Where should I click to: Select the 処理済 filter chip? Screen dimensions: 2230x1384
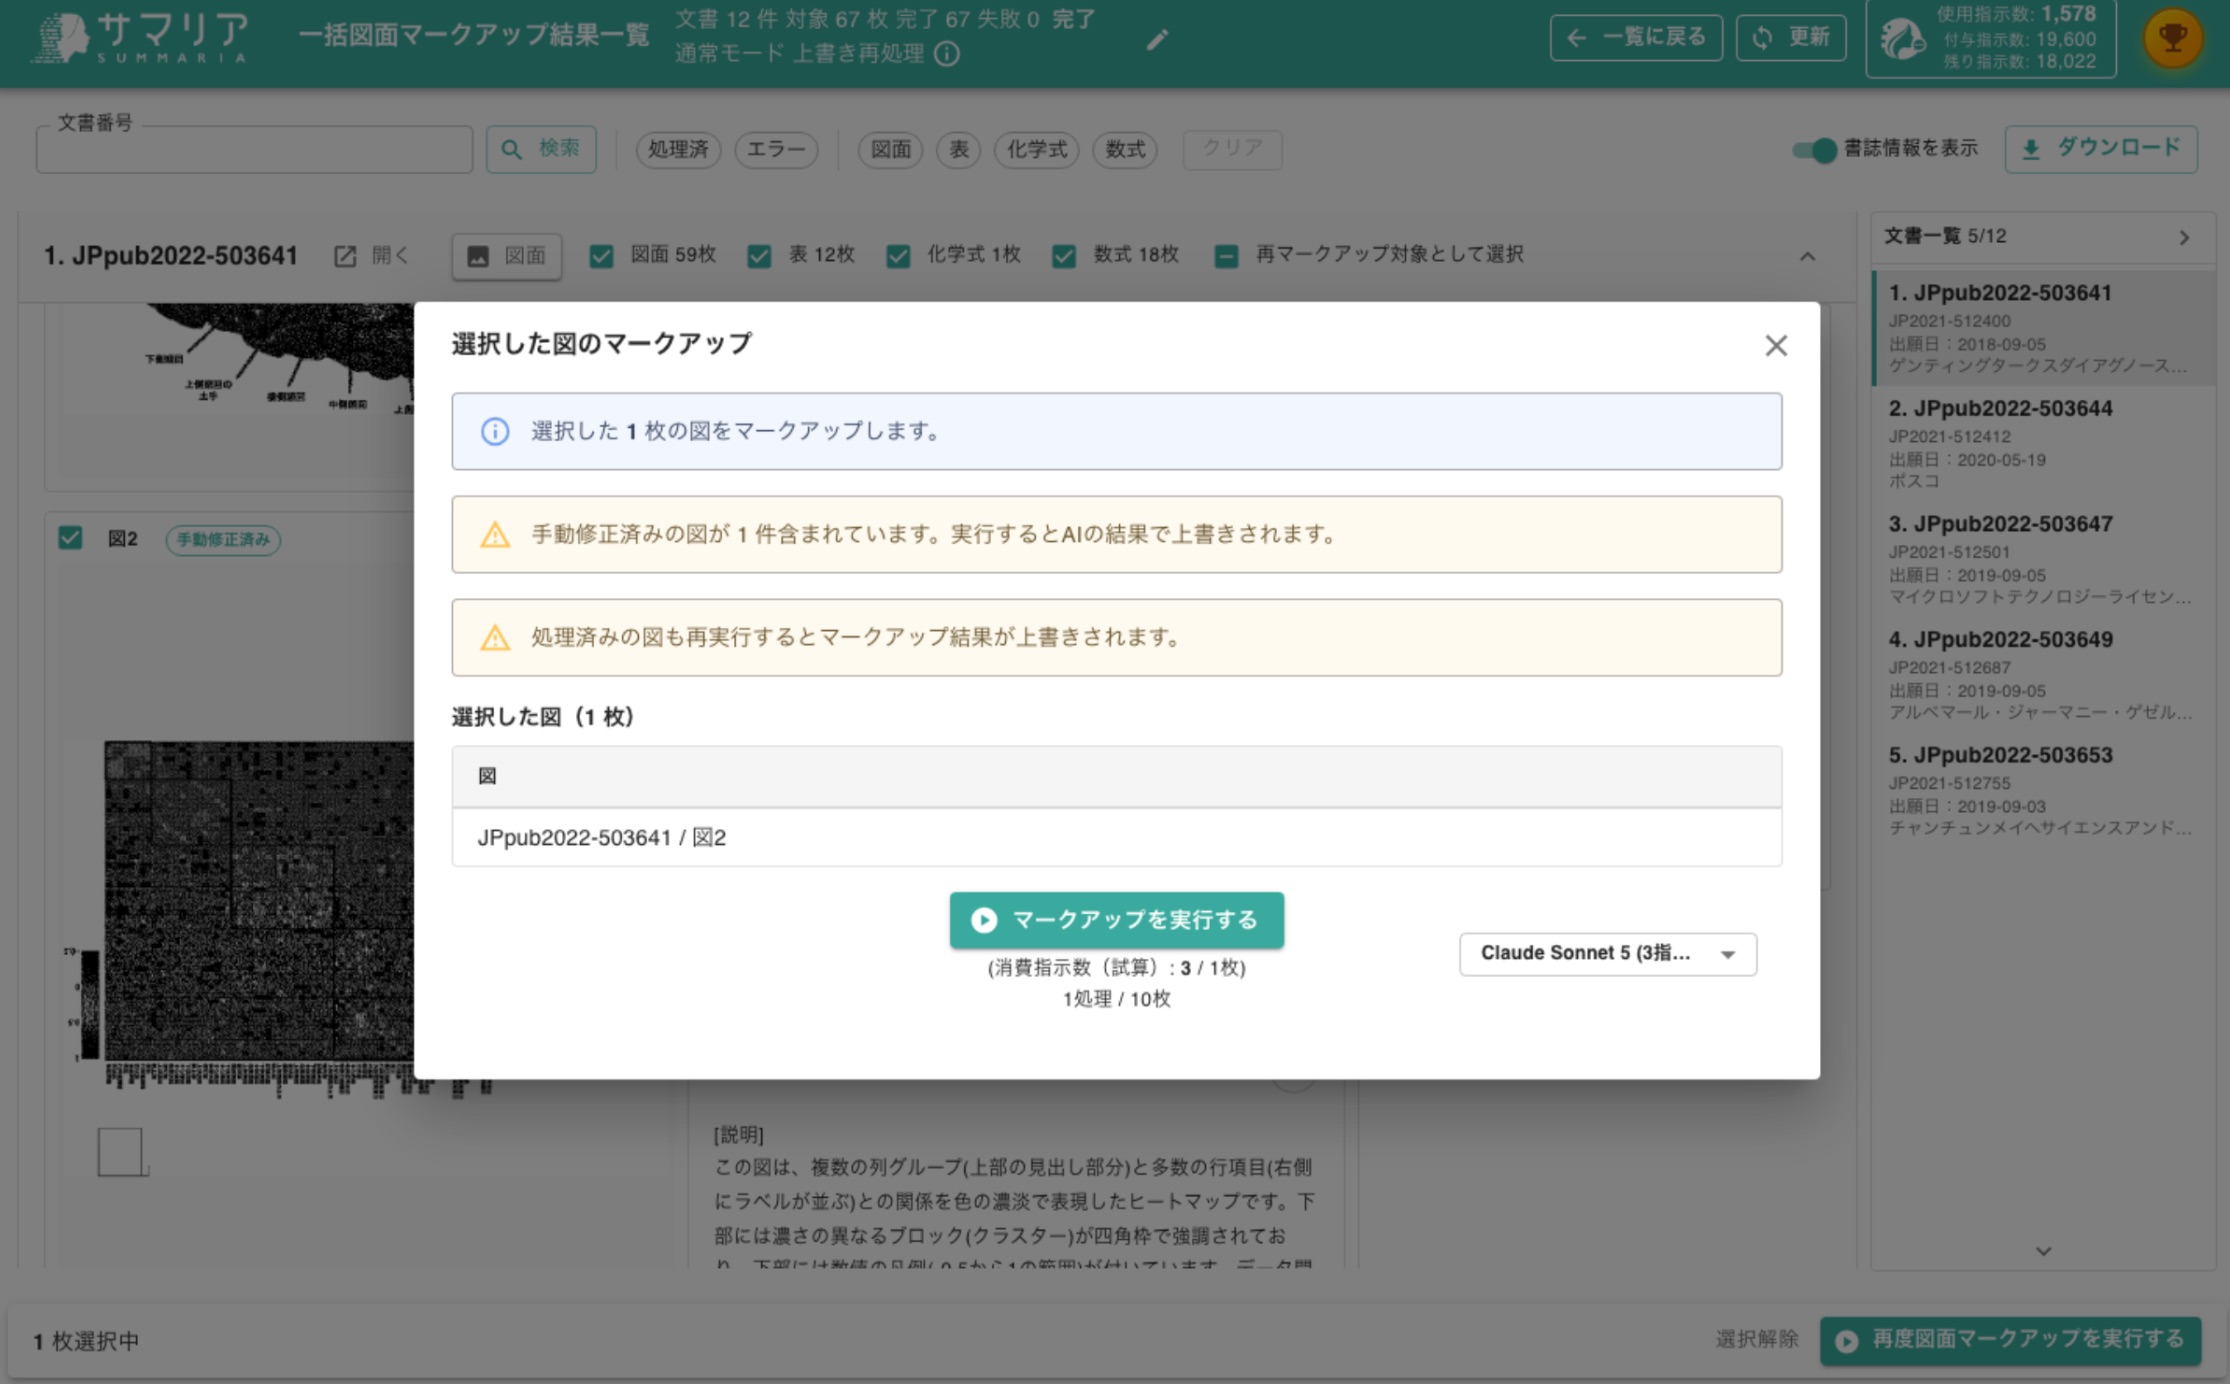tap(678, 150)
